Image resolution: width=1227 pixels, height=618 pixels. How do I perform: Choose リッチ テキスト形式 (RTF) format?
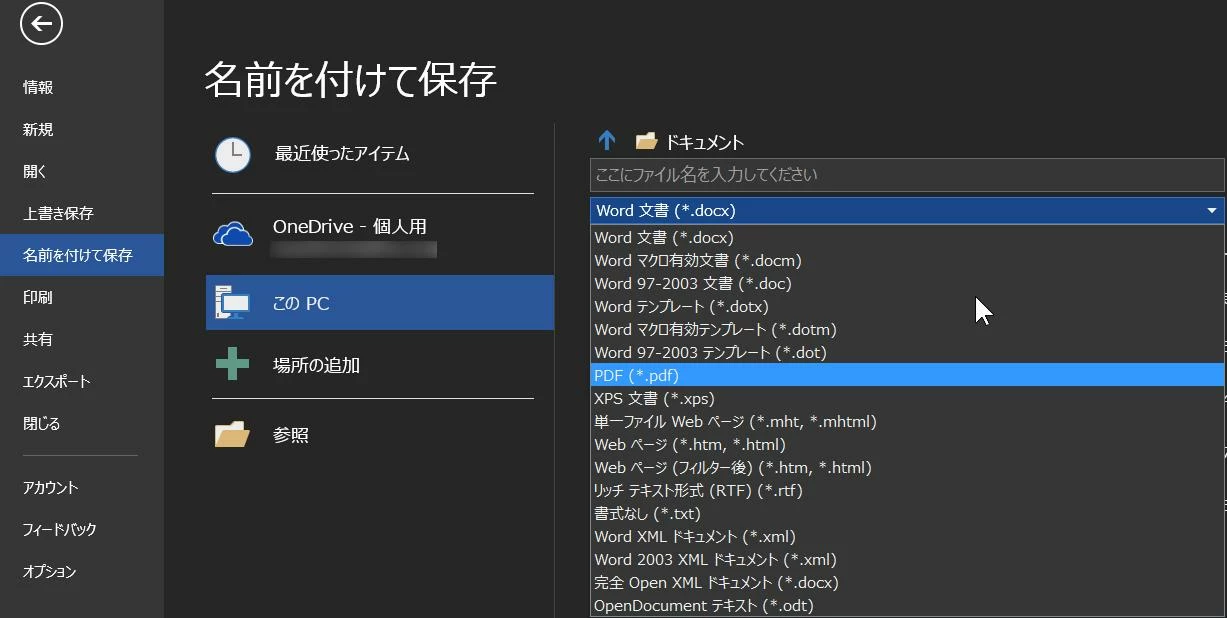tap(907, 490)
